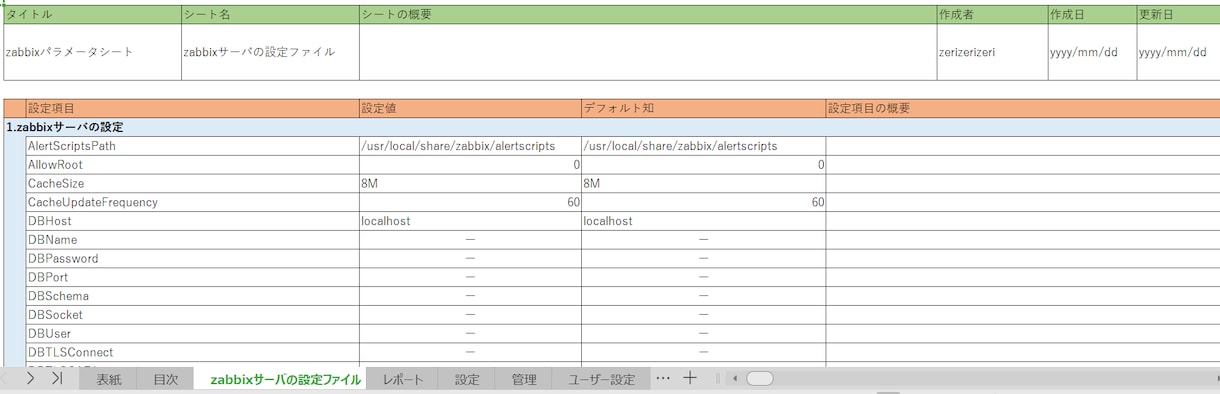
Task: Select the DBPassword cell
Action: [192, 259]
